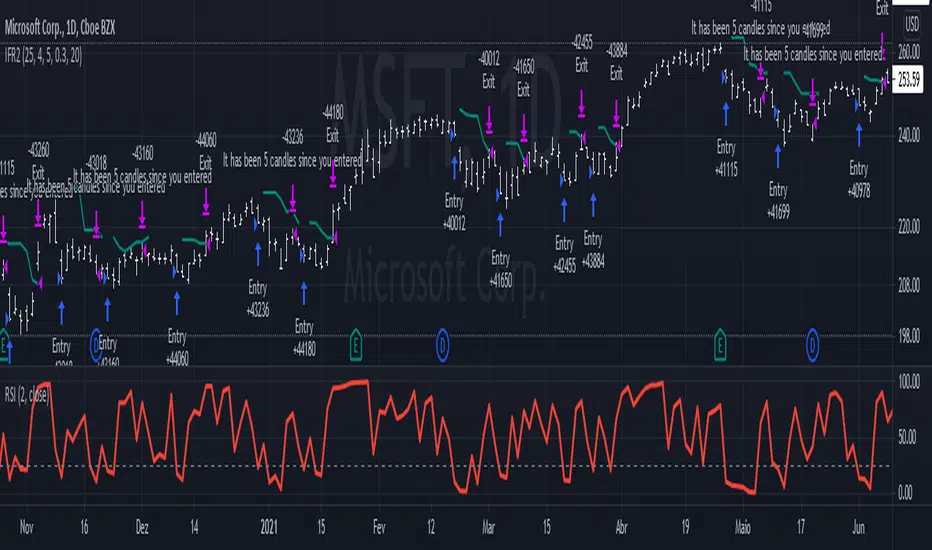Click the 198.00 price axis label

pos(909,336)
